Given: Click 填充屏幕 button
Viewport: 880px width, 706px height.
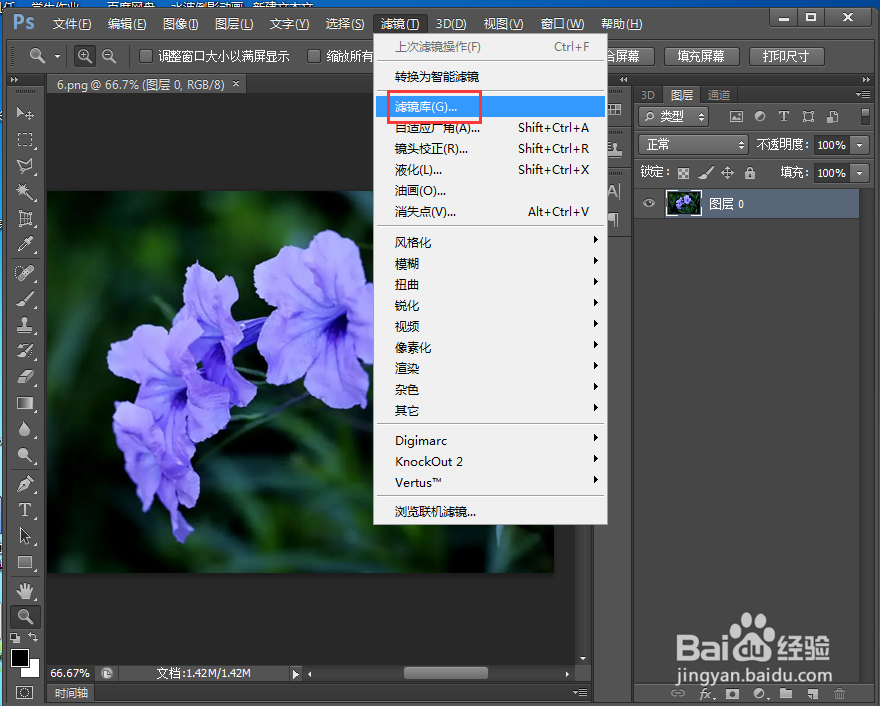Looking at the screenshot, I should 701,56.
